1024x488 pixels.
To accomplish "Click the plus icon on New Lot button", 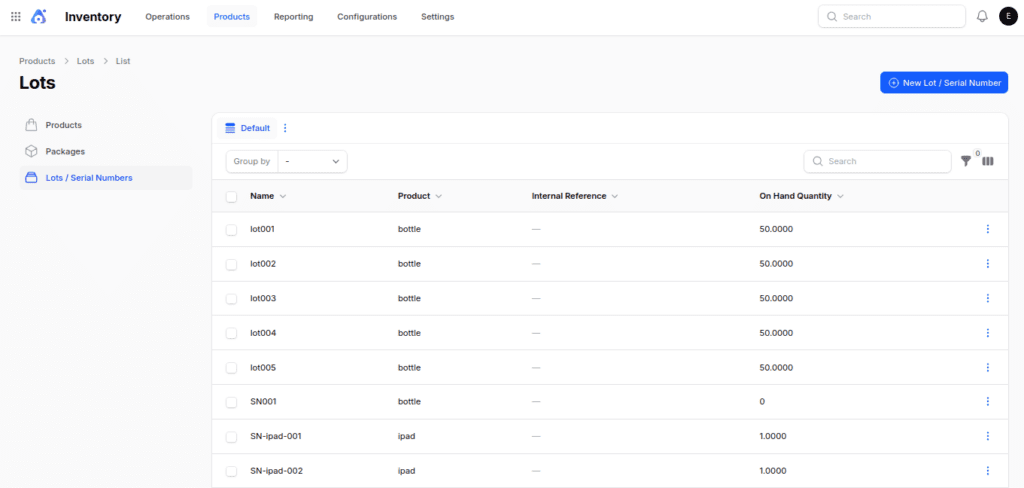I will 894,83.
